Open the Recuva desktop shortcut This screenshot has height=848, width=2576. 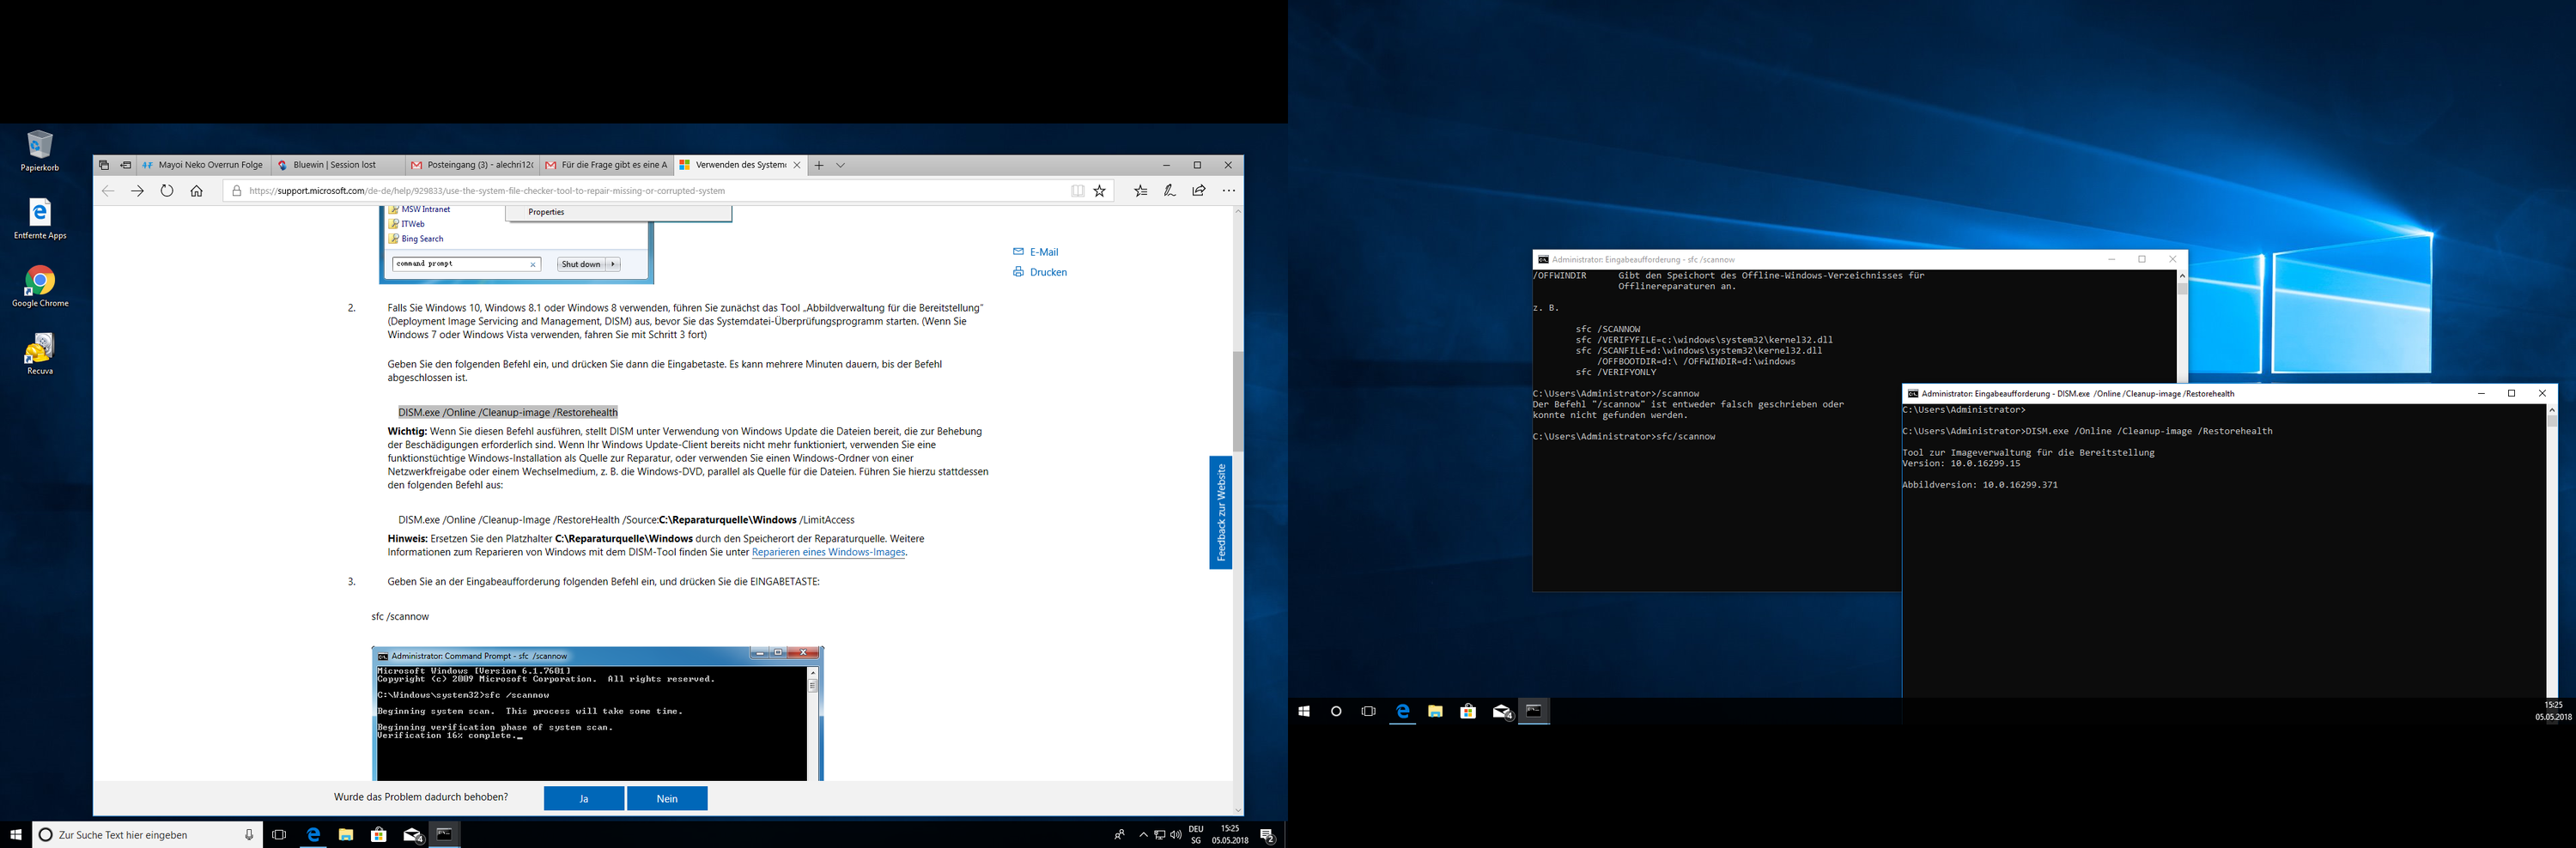tap(40, 355)
